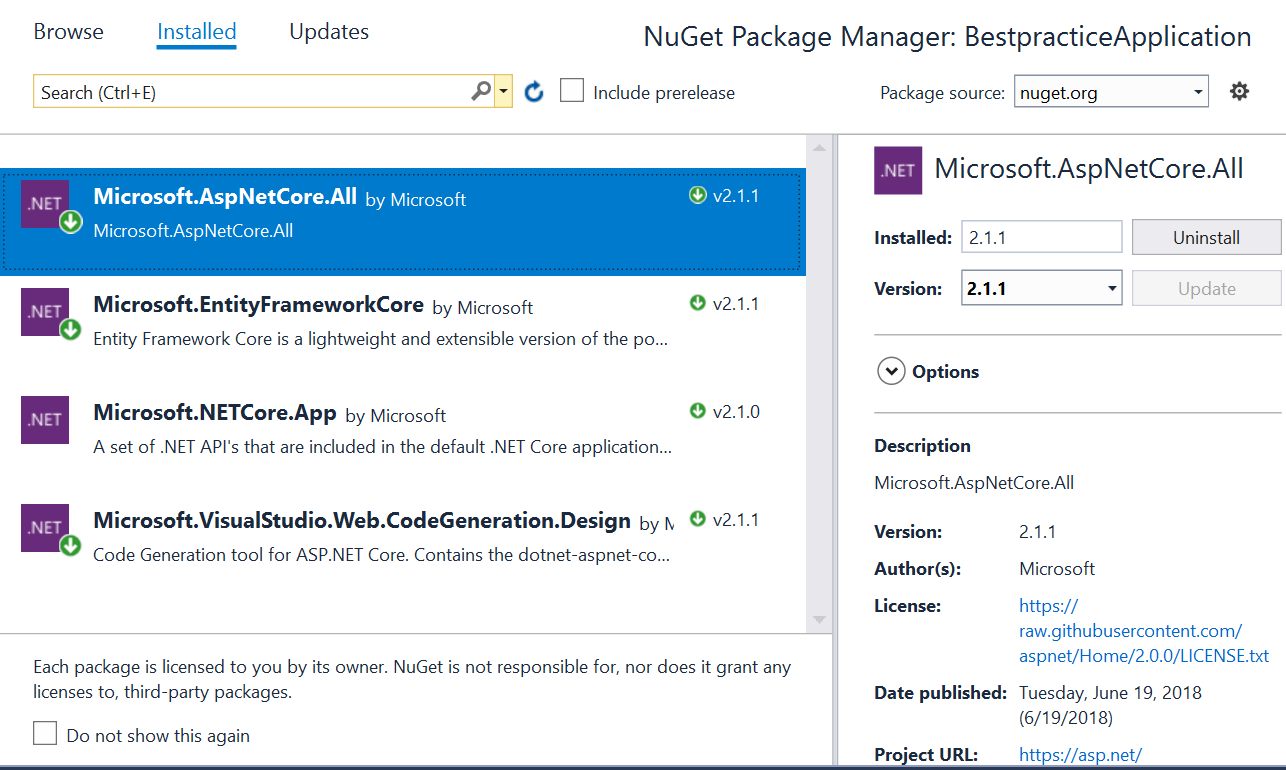This screenshot has width=1286, height=770.
Task: Click the search magnifier icon
Action: pos(481,92)
